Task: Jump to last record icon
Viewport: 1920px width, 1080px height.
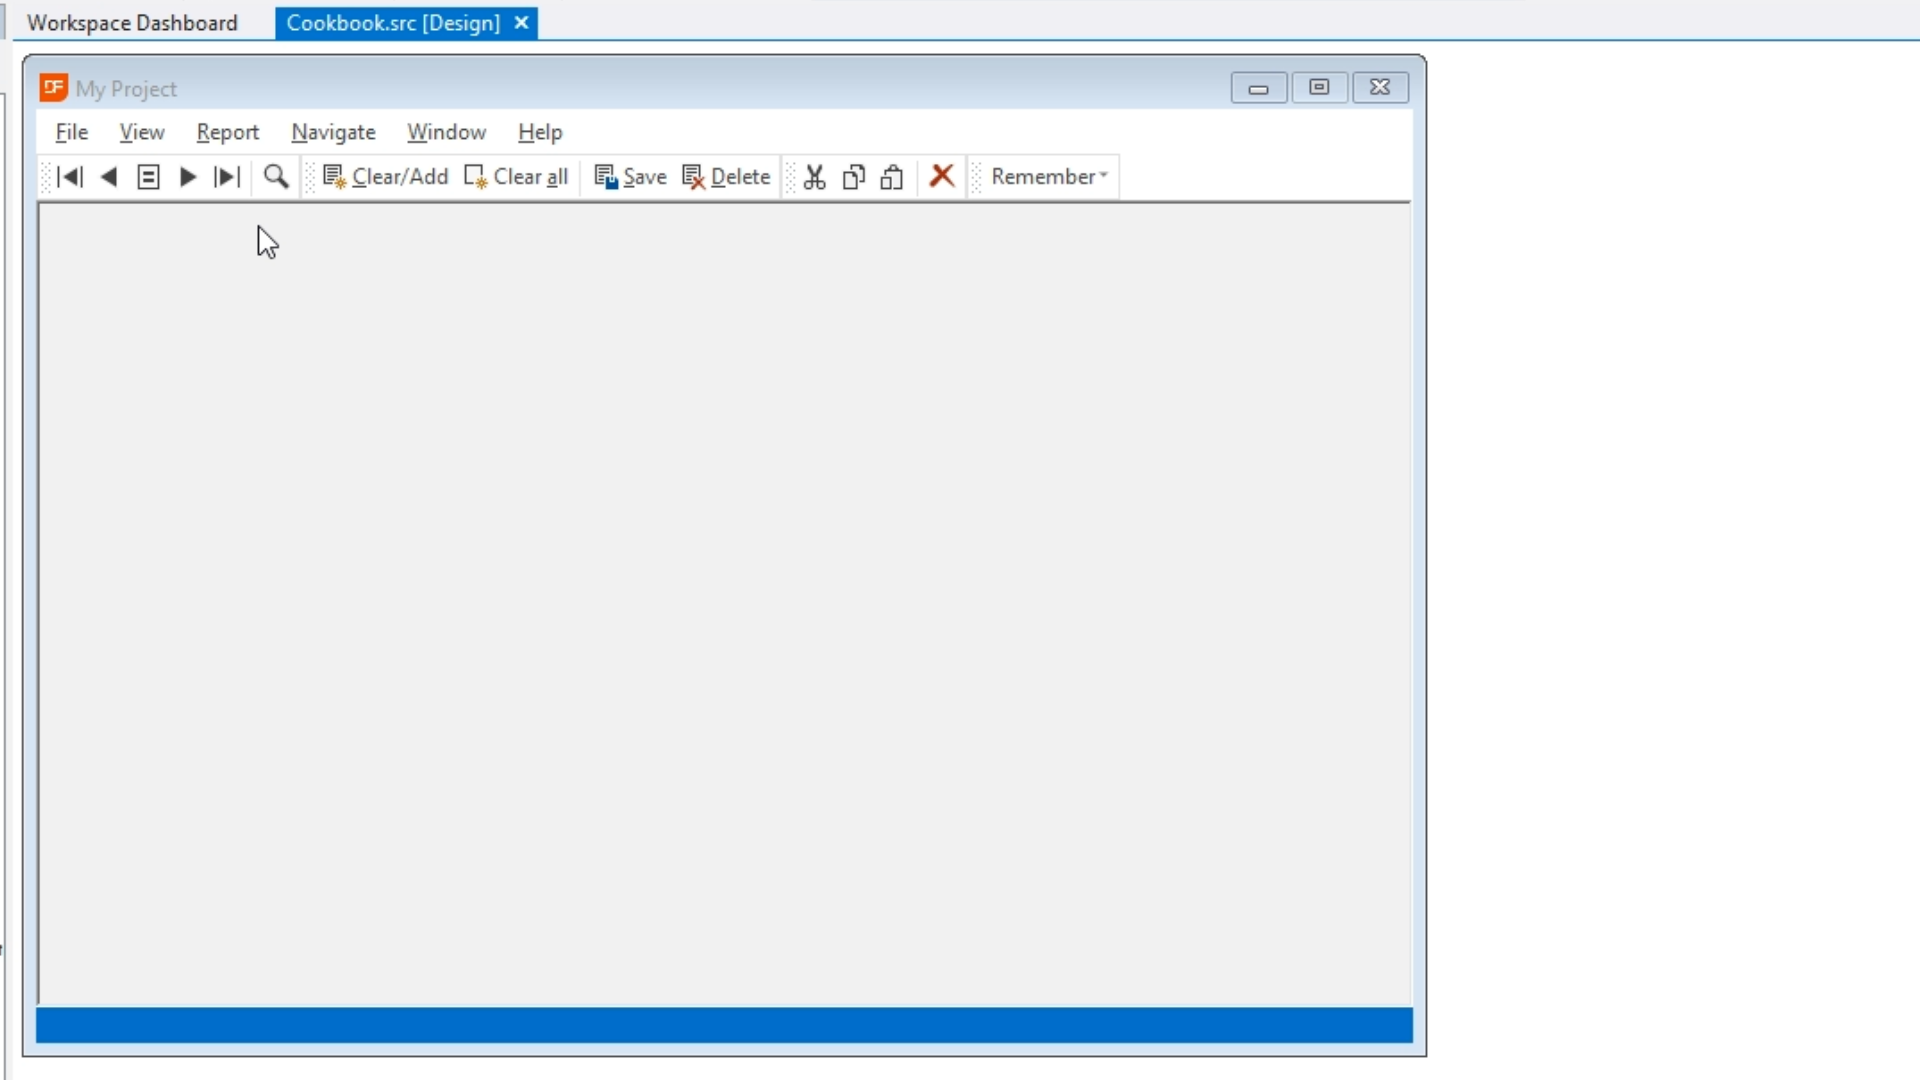Action: point(227,177)
